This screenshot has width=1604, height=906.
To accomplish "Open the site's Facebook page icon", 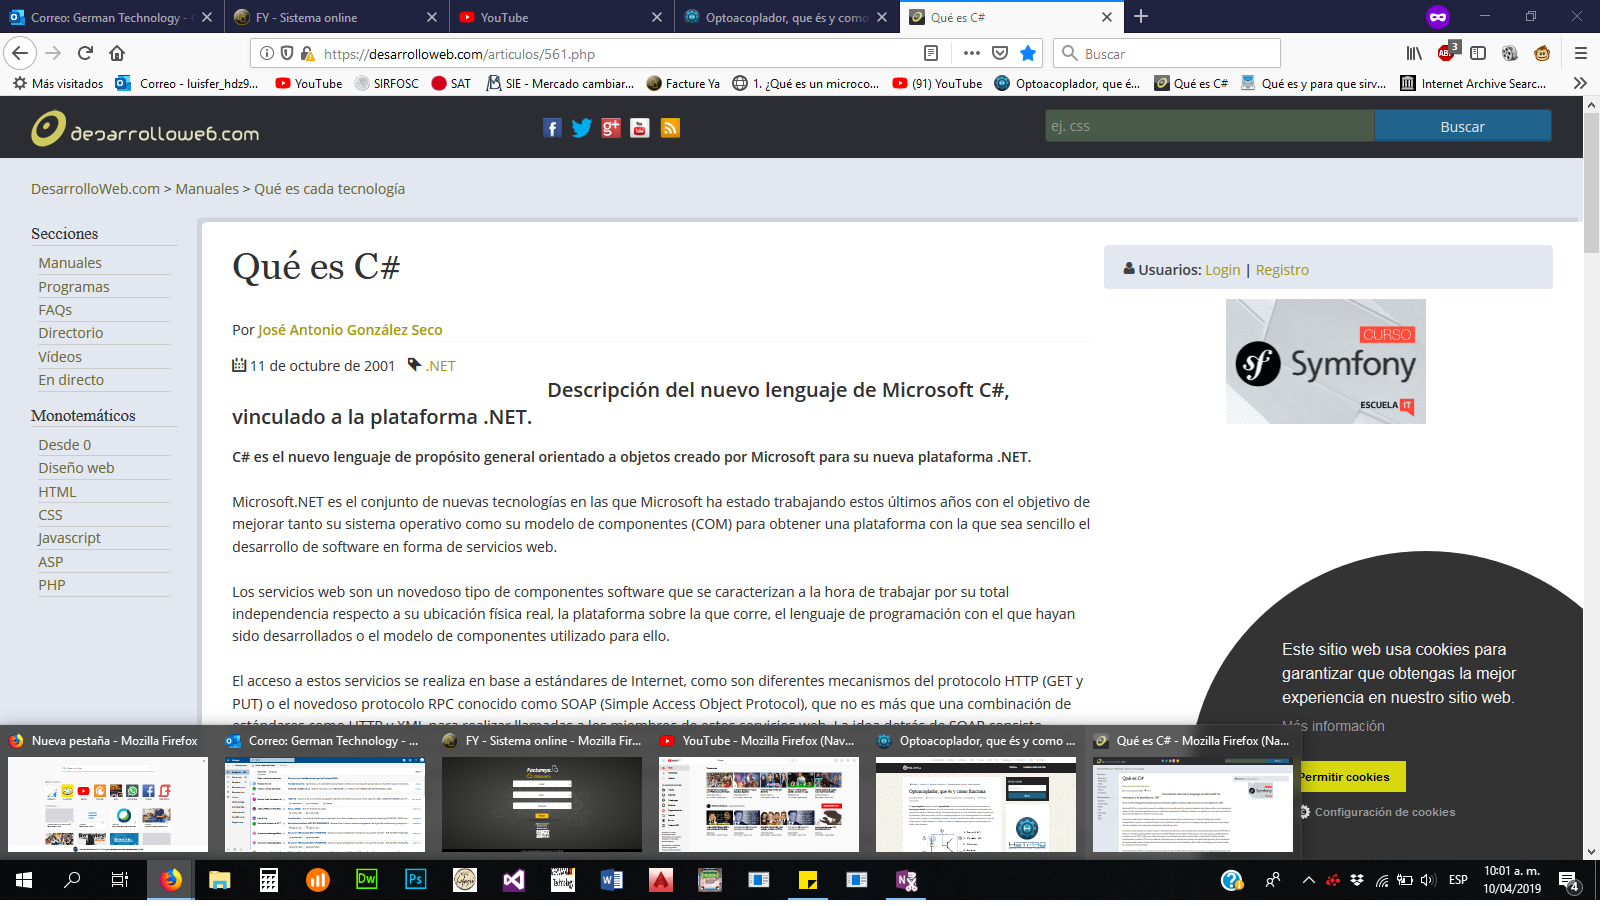I will (x=552, y=128).
